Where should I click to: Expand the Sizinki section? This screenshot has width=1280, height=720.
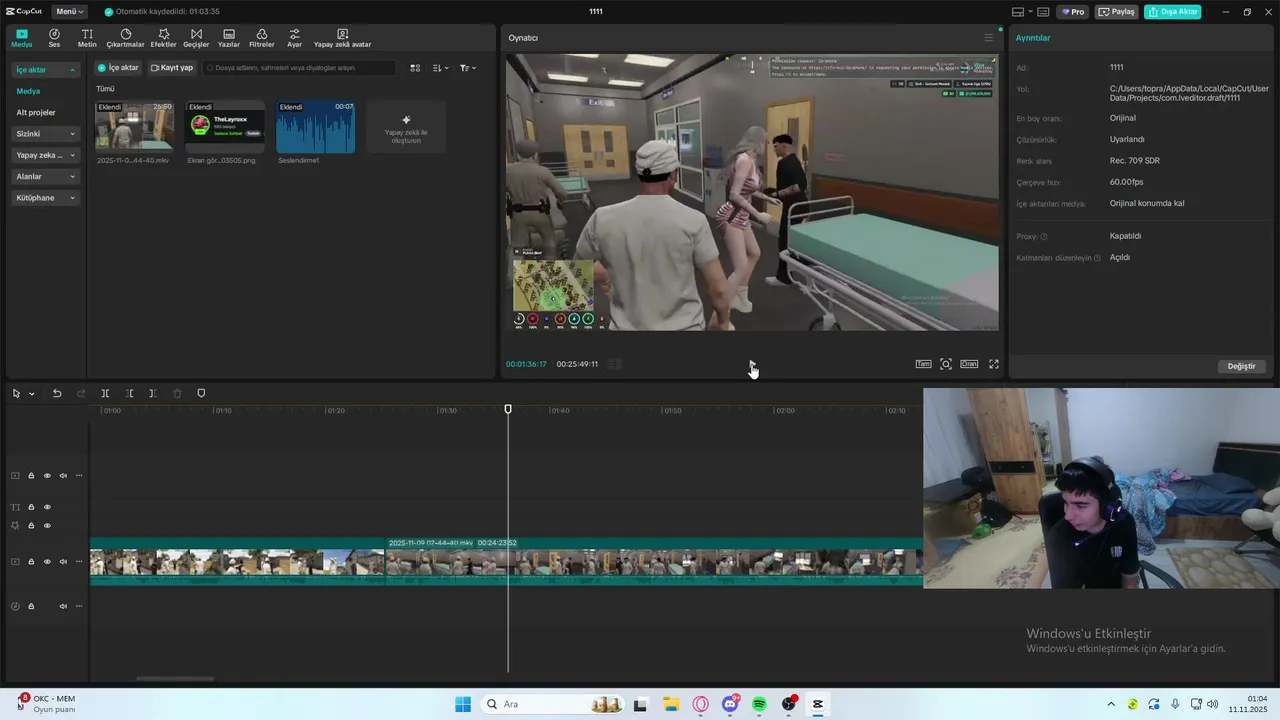pyautogui.click(x=45, y=134)
